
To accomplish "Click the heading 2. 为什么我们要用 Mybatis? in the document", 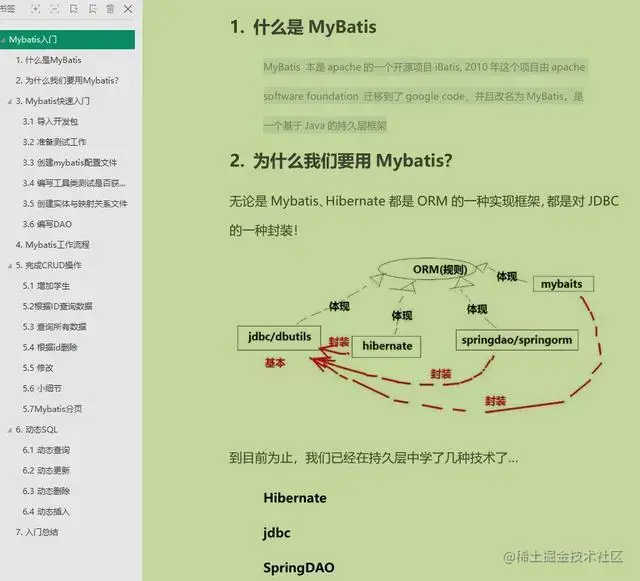I will pos(341,160).
